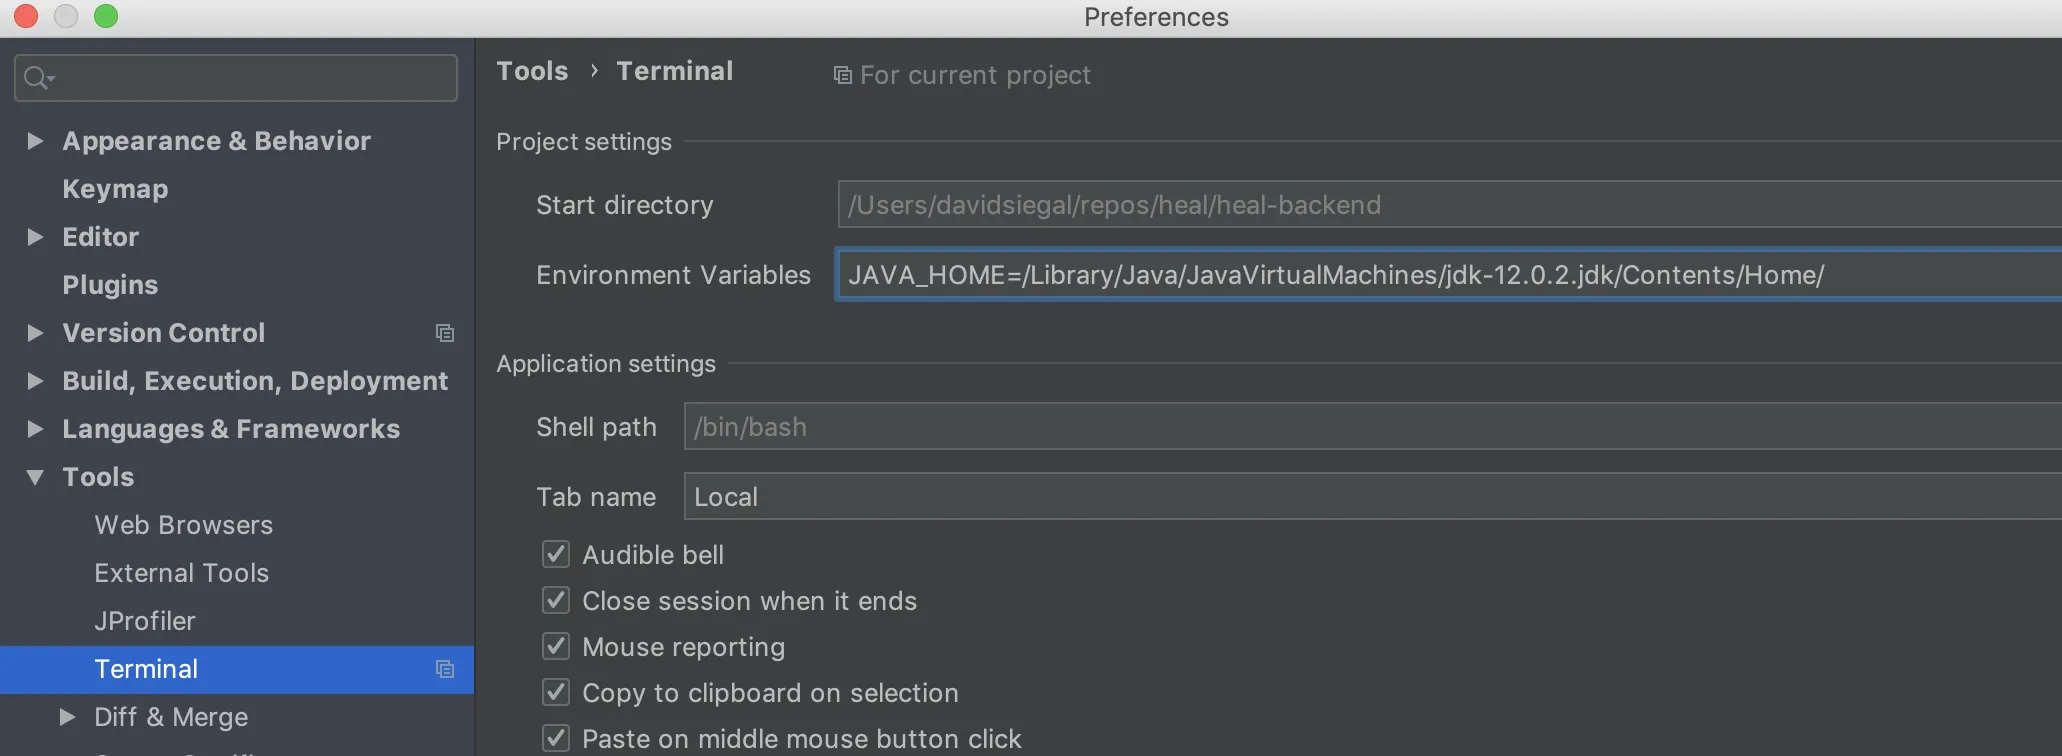This screenshot has width=2062, height=756.
Task: Focus the Shell path input field
Action: [x=1372, y=427]
